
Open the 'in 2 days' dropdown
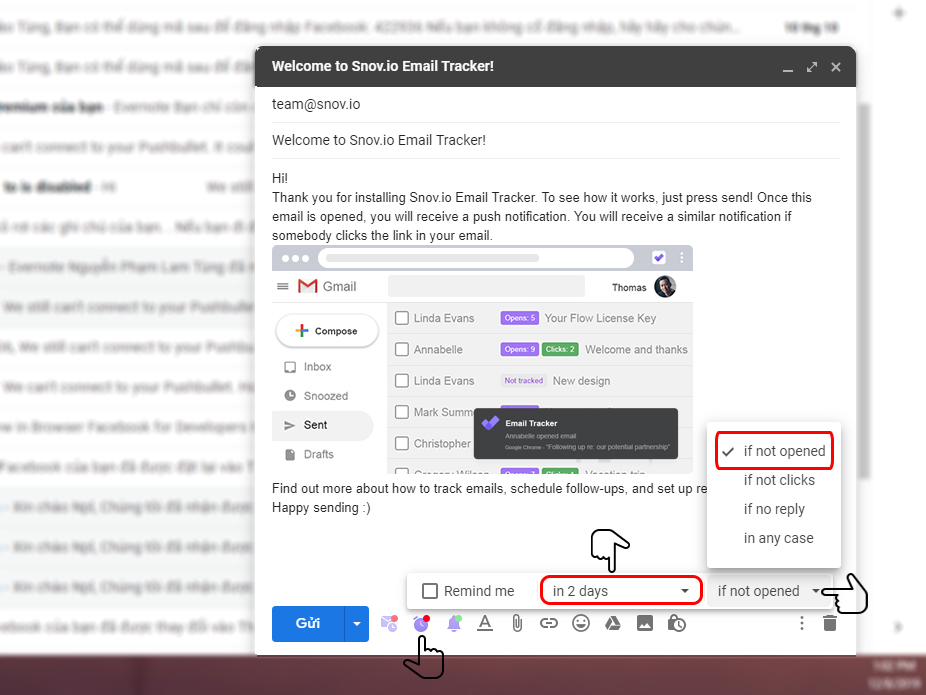tap(621, 590)
